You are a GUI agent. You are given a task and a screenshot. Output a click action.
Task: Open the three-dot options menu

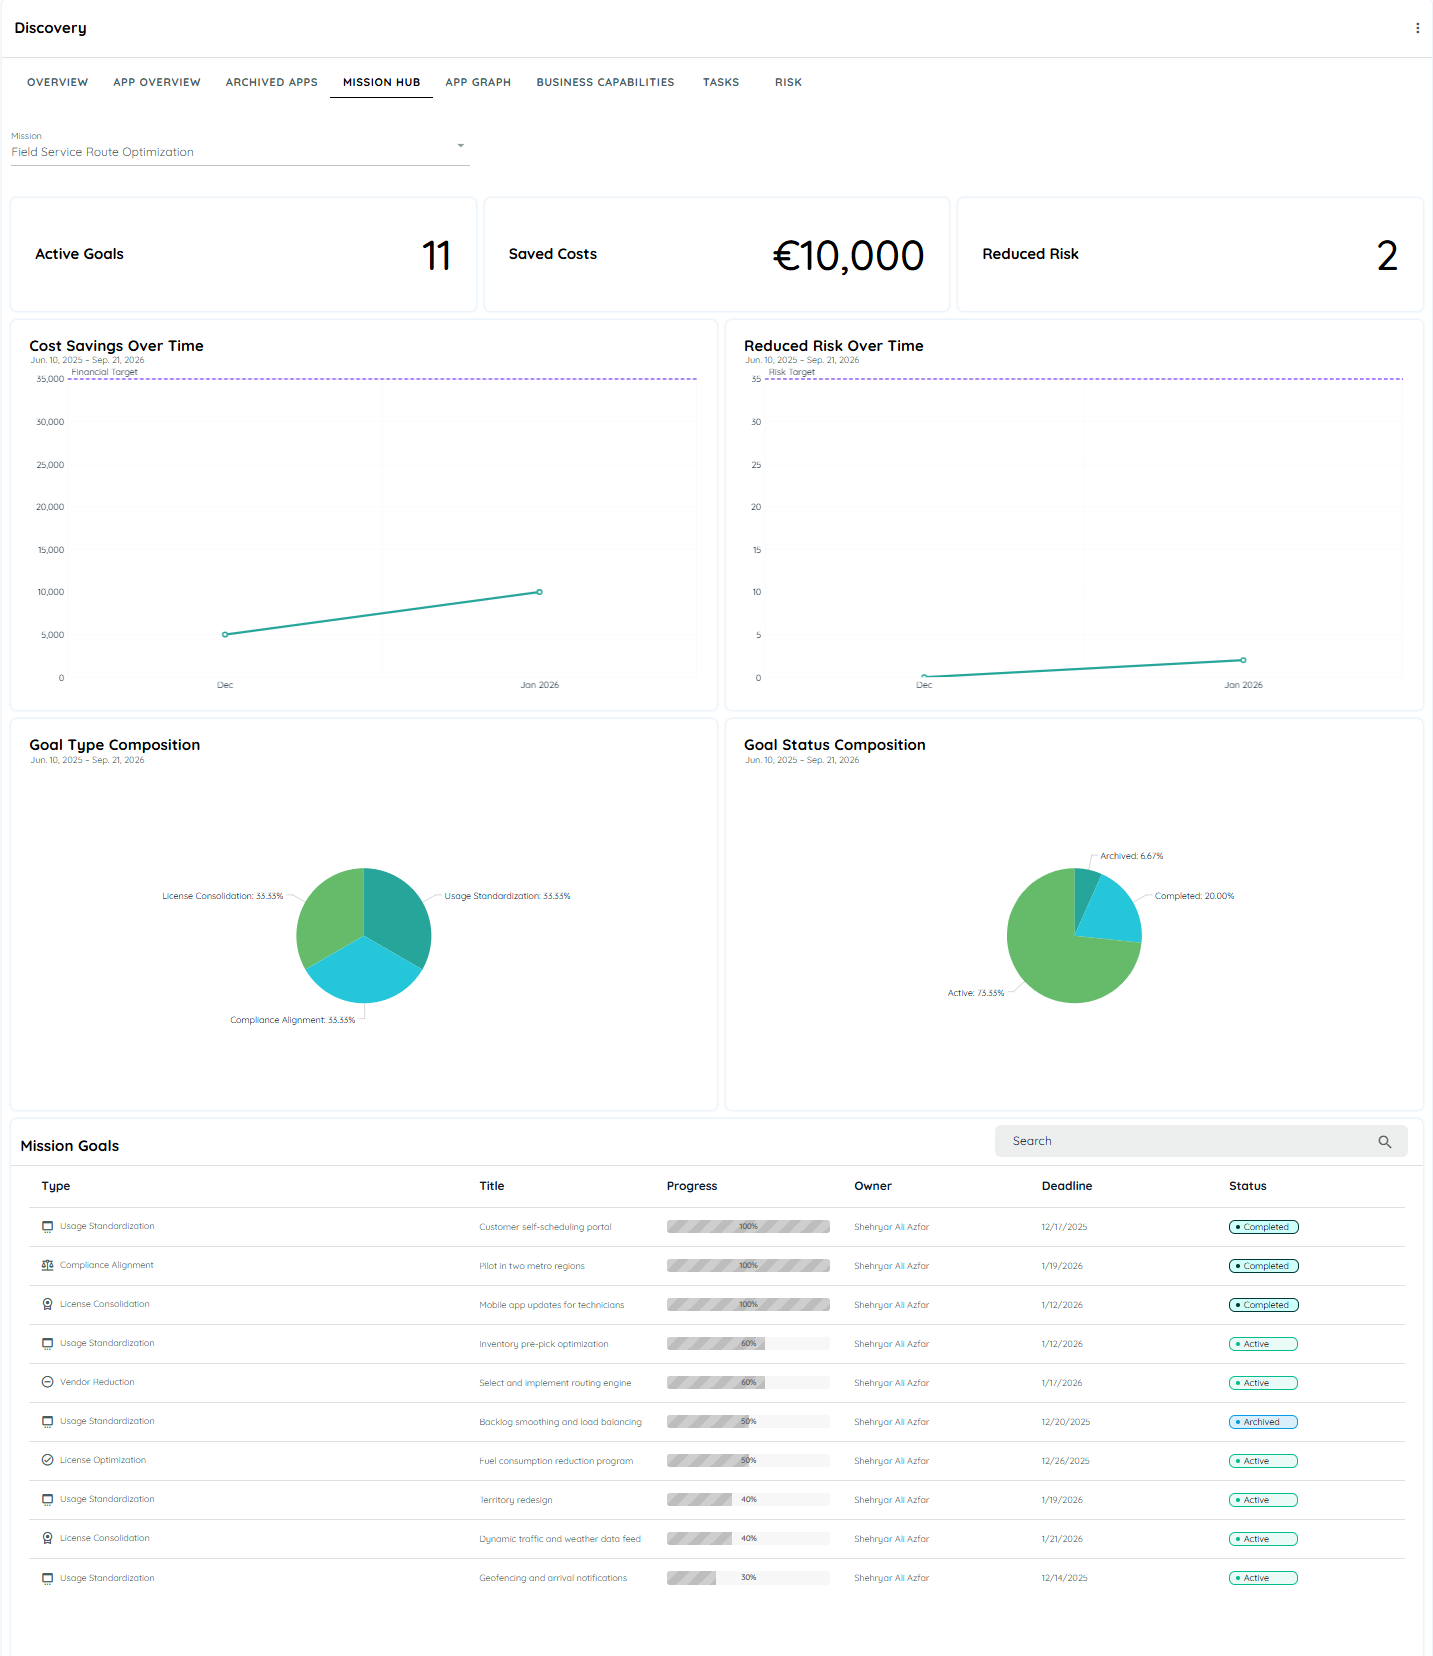[1417, 28]
